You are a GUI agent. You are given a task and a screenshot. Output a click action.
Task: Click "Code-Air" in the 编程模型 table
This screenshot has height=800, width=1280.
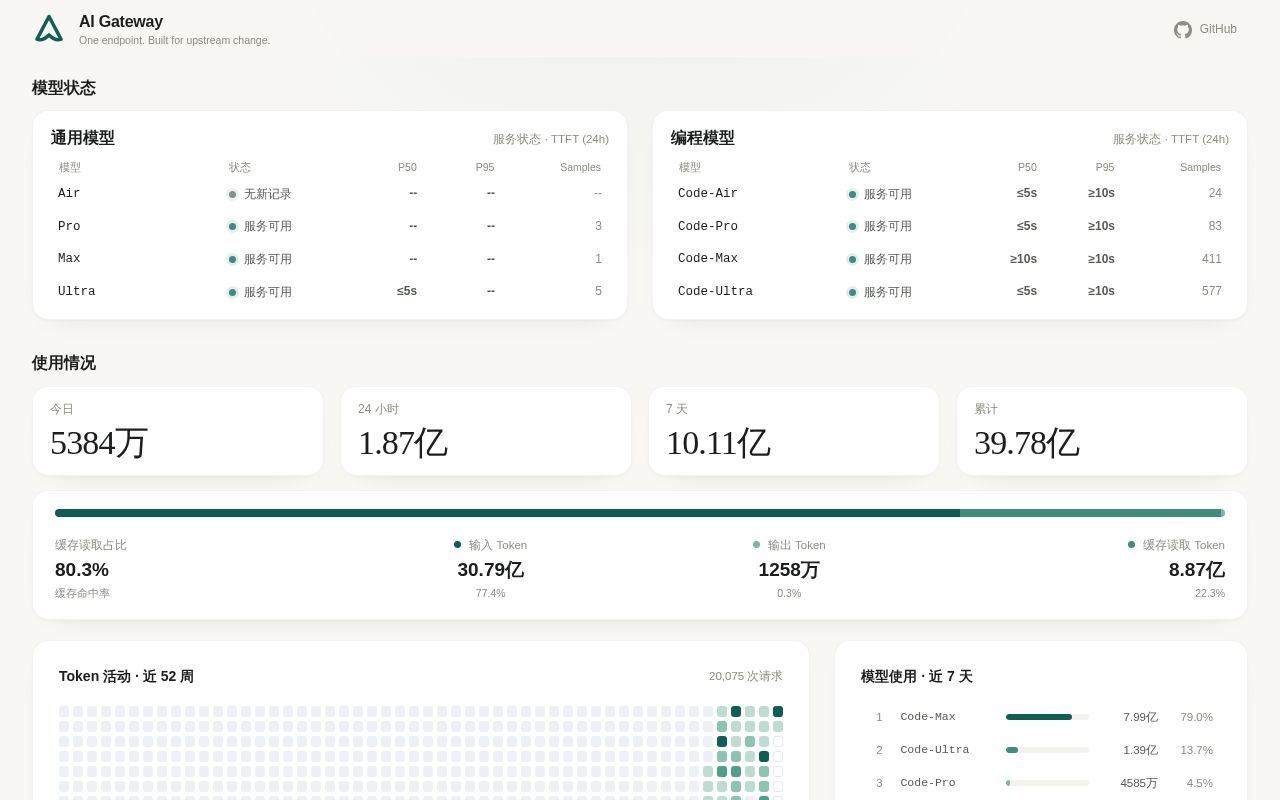pos(708,193)
